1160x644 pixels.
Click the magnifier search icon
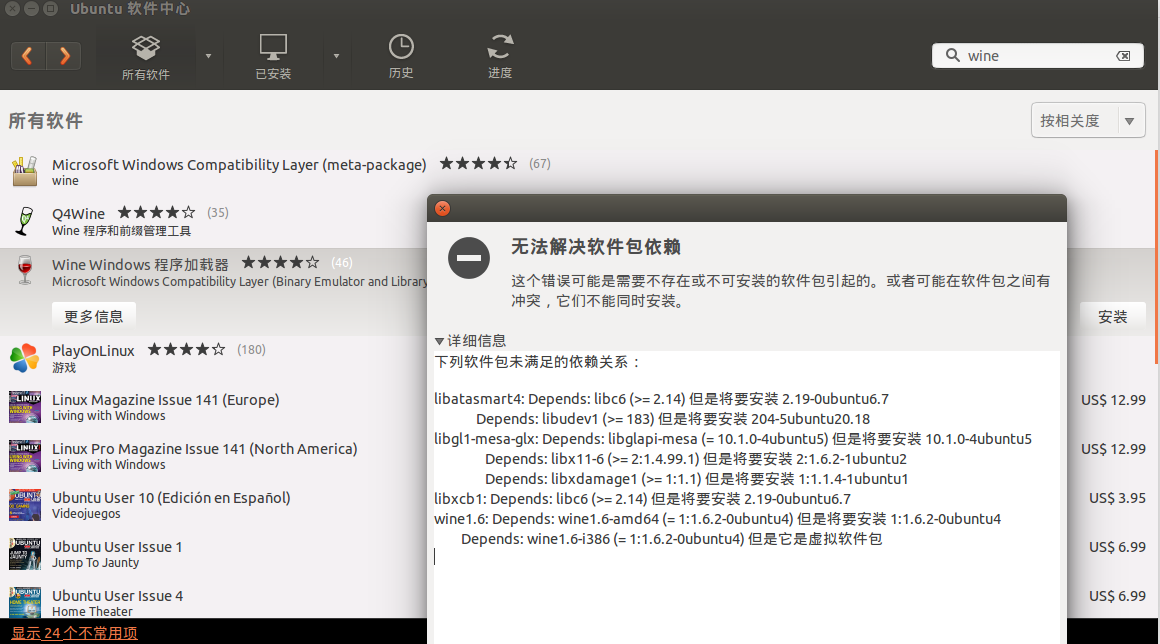[953, 55]
